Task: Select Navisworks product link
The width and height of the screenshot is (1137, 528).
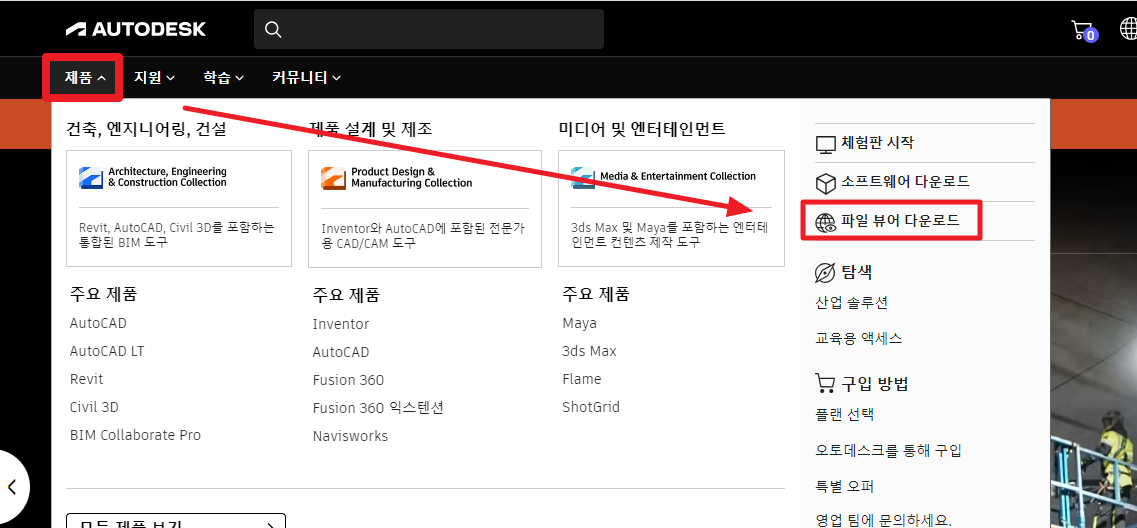Action: point(350,436)
